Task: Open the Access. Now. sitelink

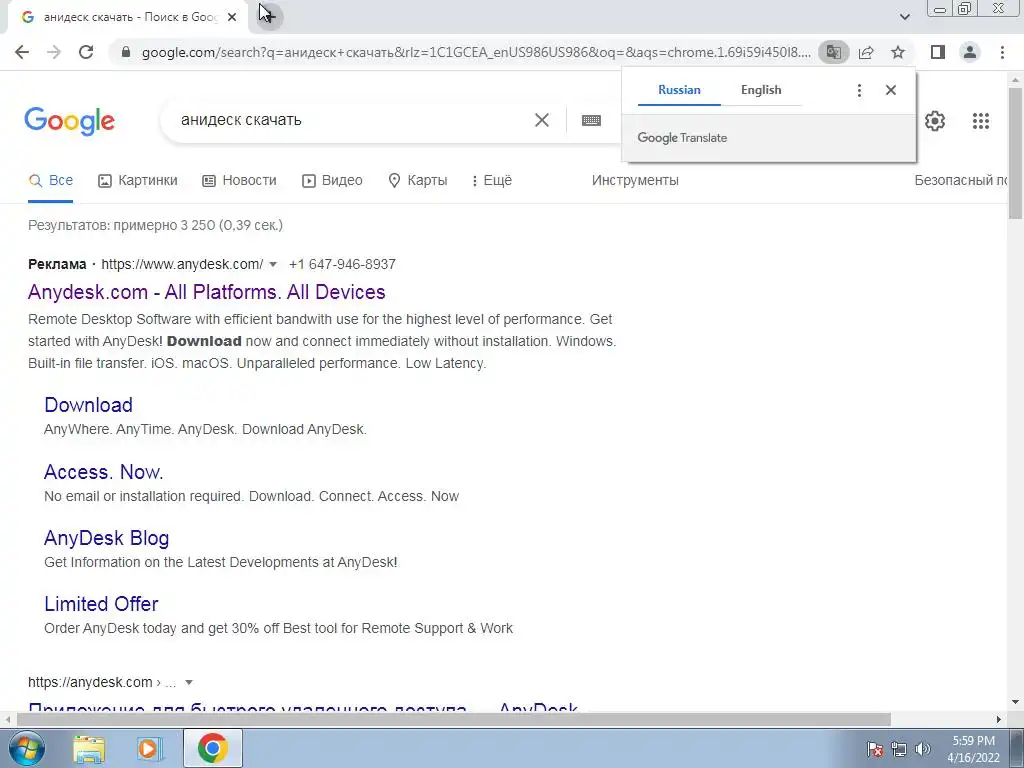Action: (103, 472)
